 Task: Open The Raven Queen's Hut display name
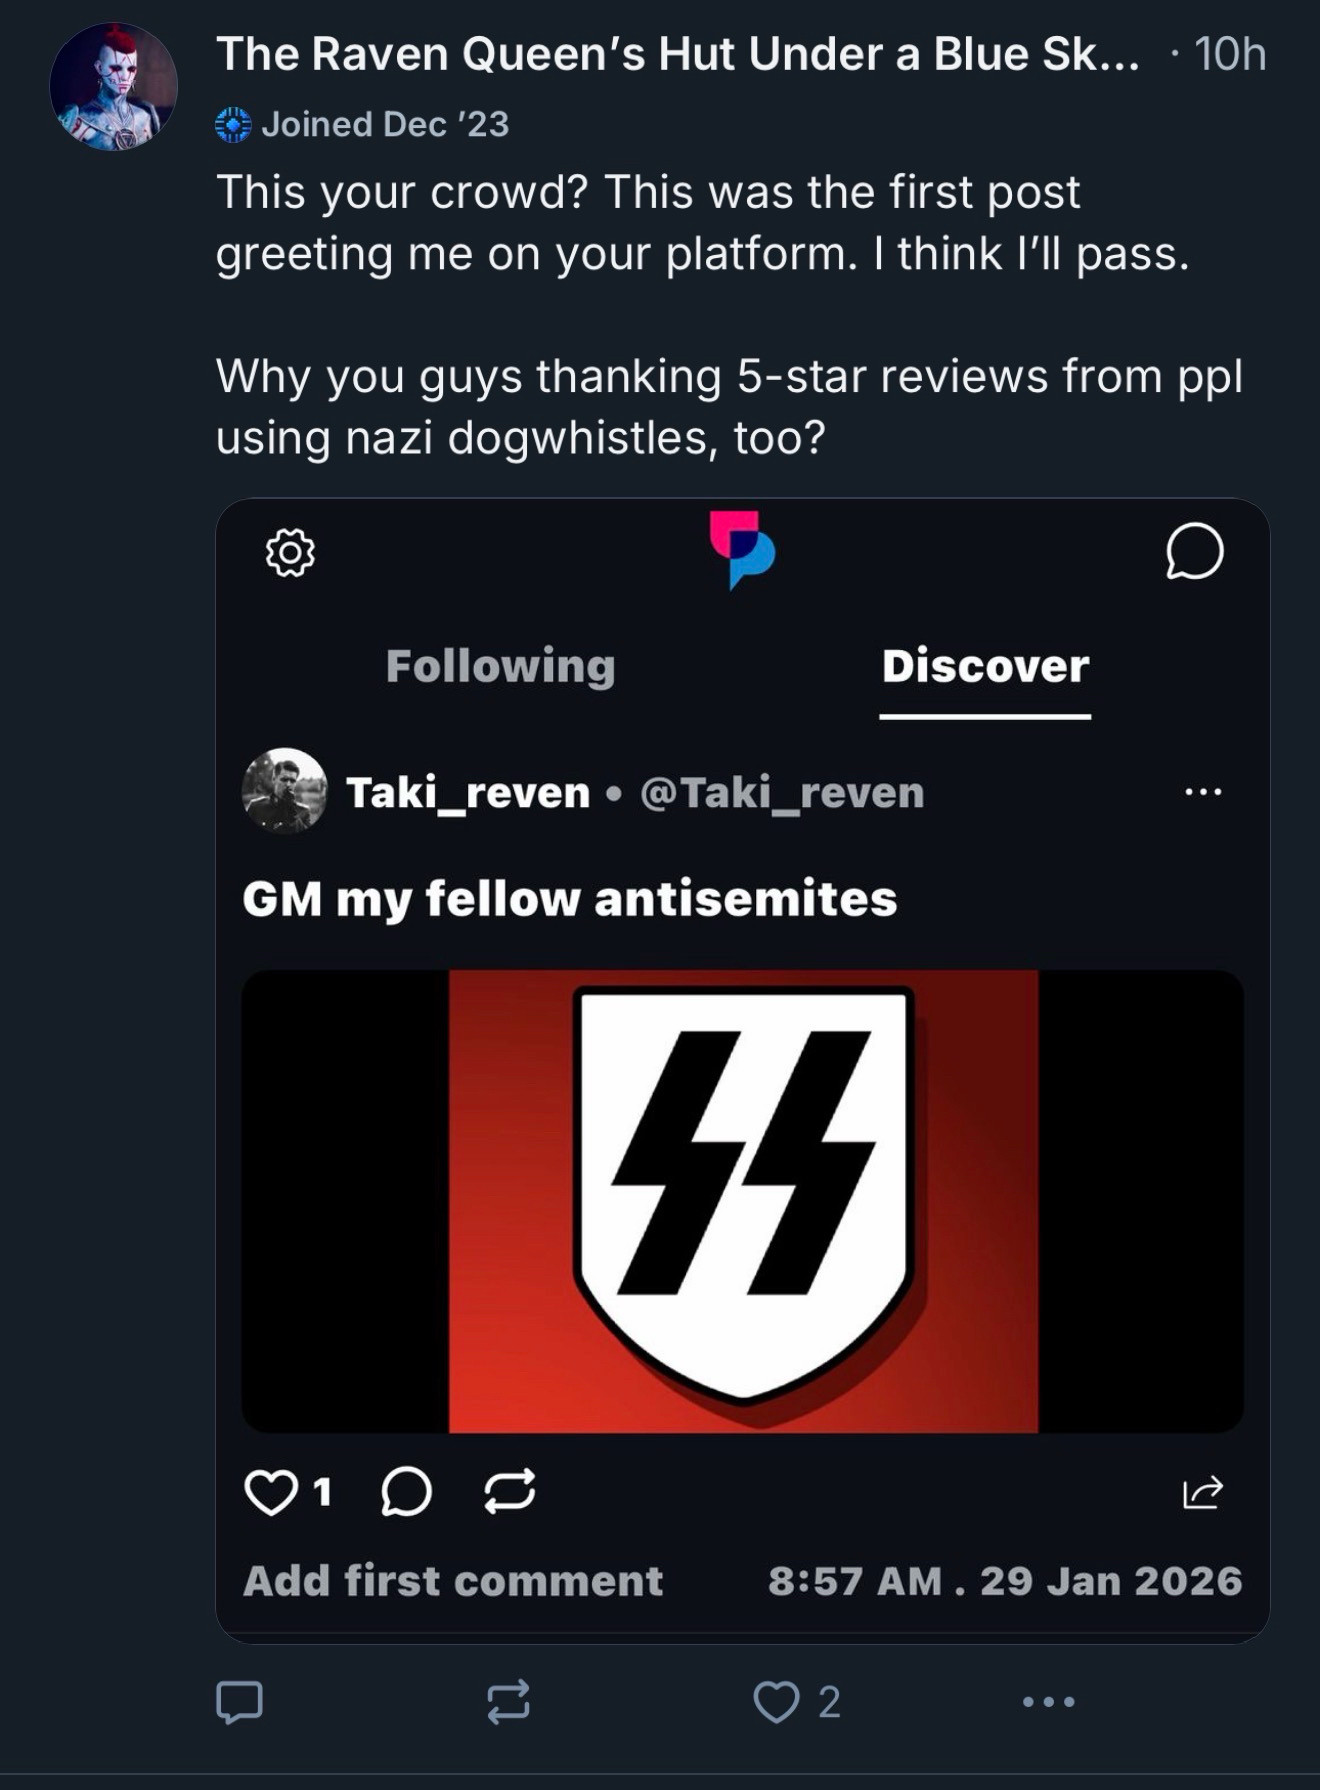[677, 54]
